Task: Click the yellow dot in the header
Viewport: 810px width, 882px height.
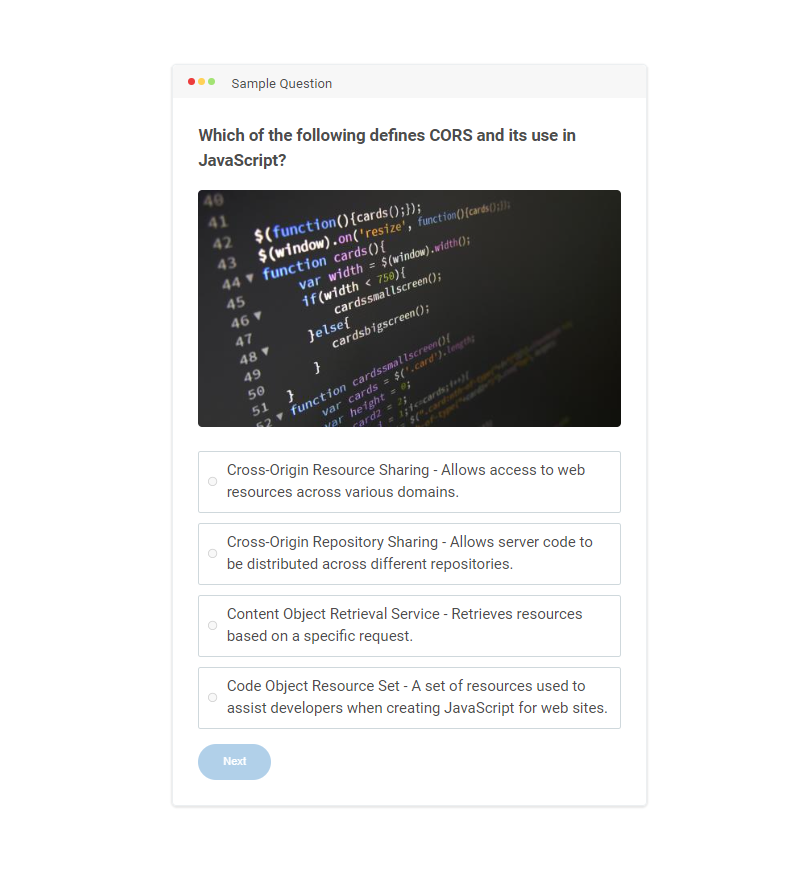Action: click(201, 82)
